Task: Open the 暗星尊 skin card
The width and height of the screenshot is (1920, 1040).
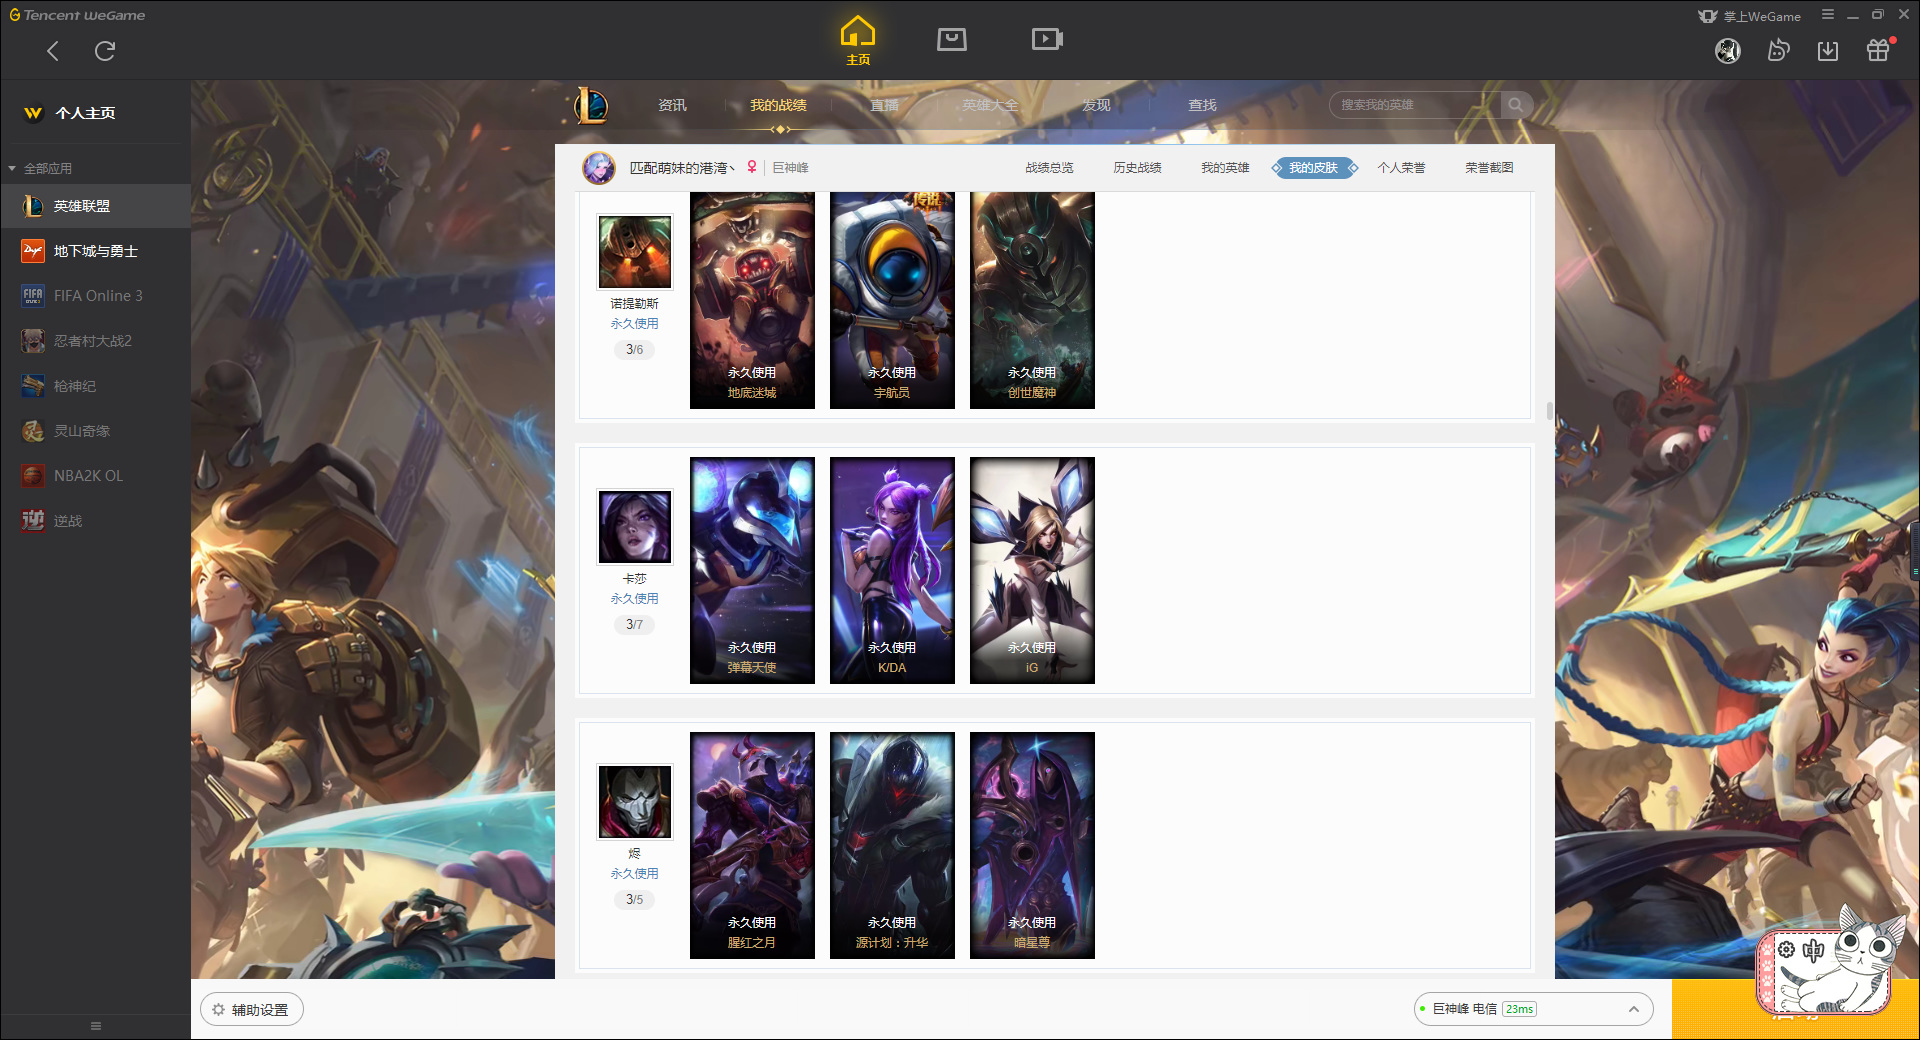Action: pos(1032,845)
